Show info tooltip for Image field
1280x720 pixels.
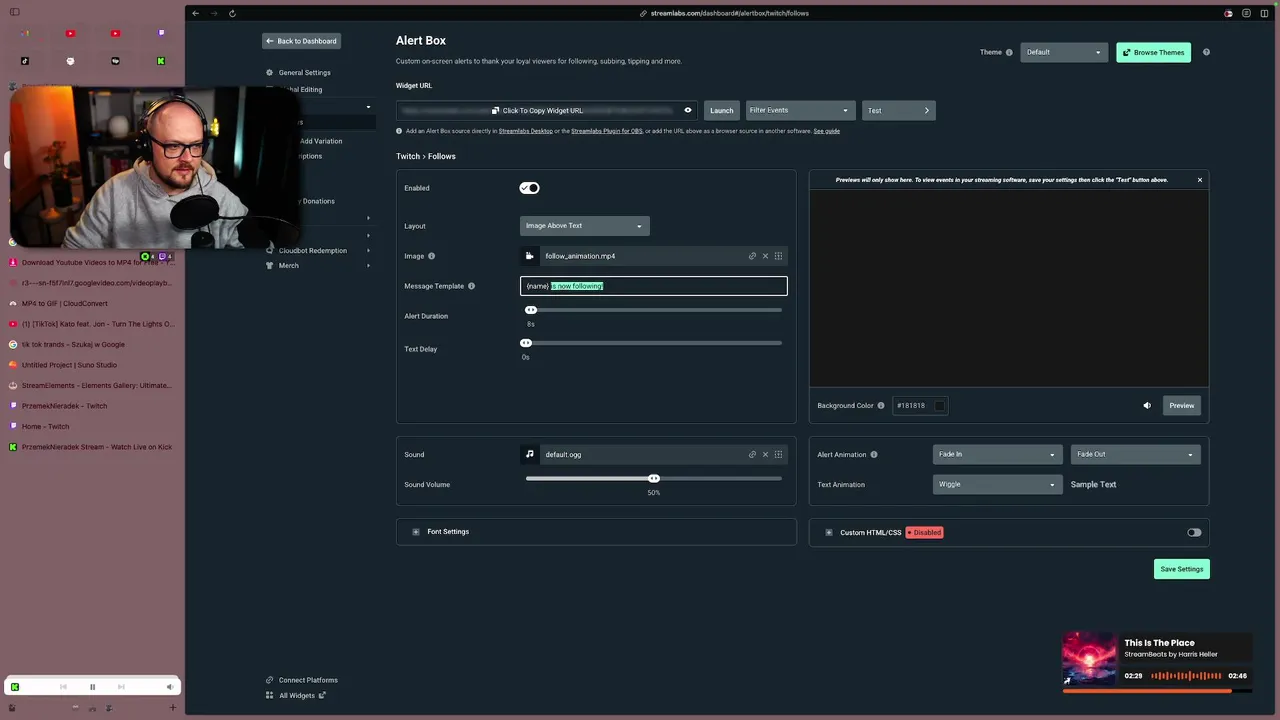coord(432,256)
